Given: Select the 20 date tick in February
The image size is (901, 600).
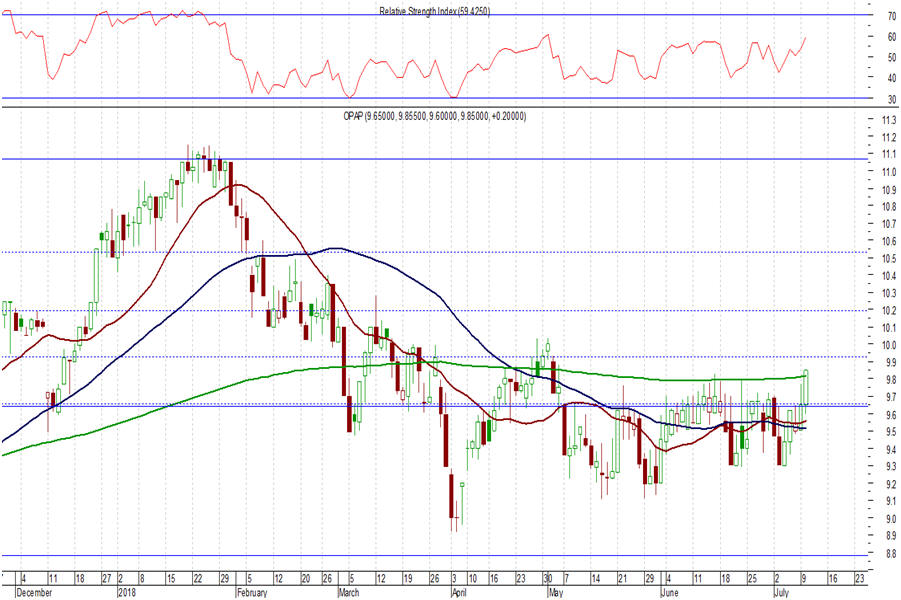Looking at the screenshot, I should [305, 579].
